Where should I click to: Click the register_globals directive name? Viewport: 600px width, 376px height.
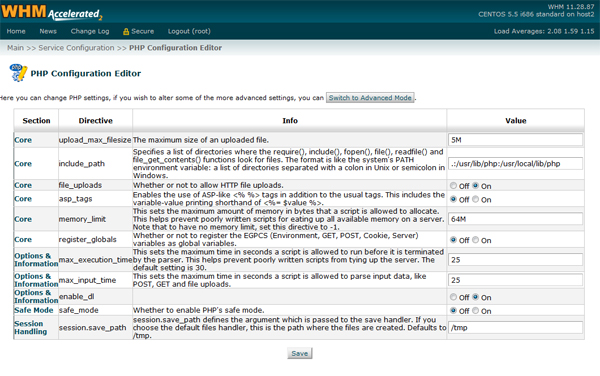tap(88, 239)
